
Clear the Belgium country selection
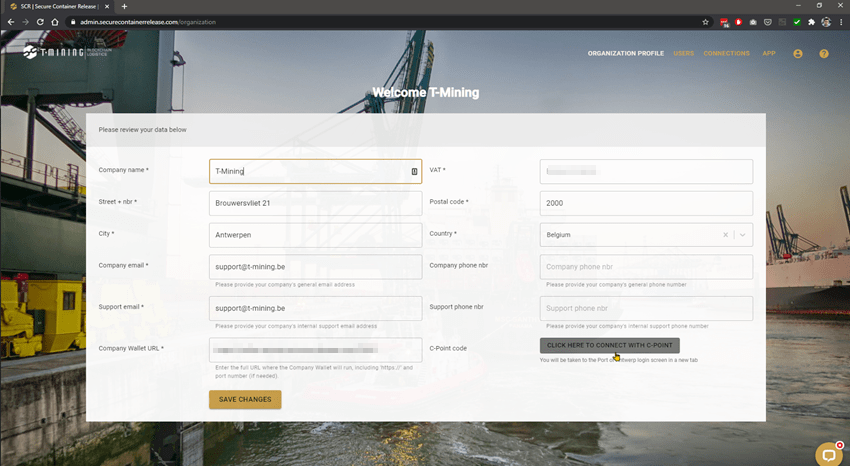pyautogui.click(x=726, y=235)
